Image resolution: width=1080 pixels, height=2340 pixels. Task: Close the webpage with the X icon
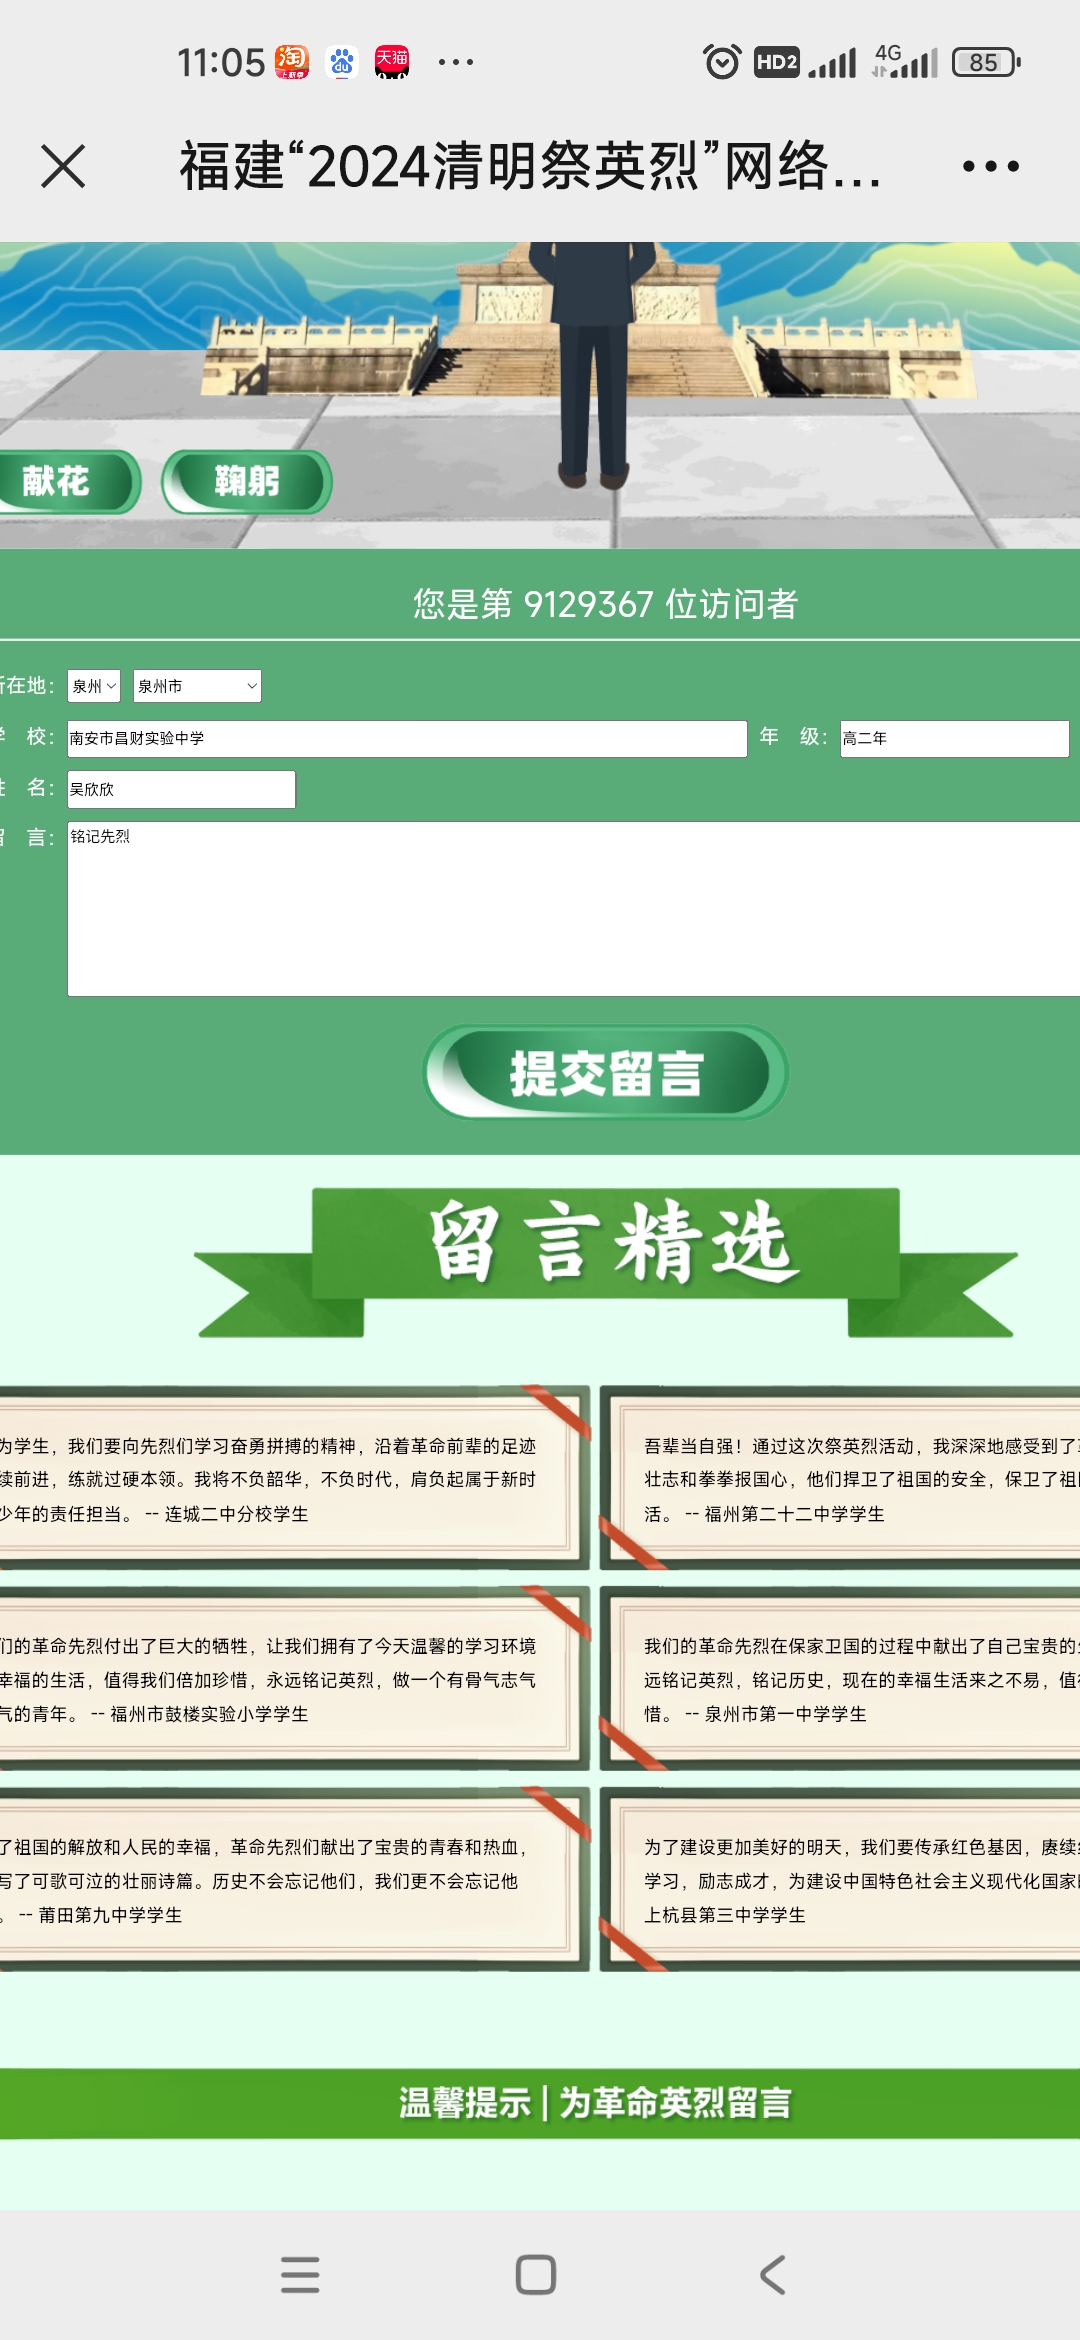click(63, 166)
